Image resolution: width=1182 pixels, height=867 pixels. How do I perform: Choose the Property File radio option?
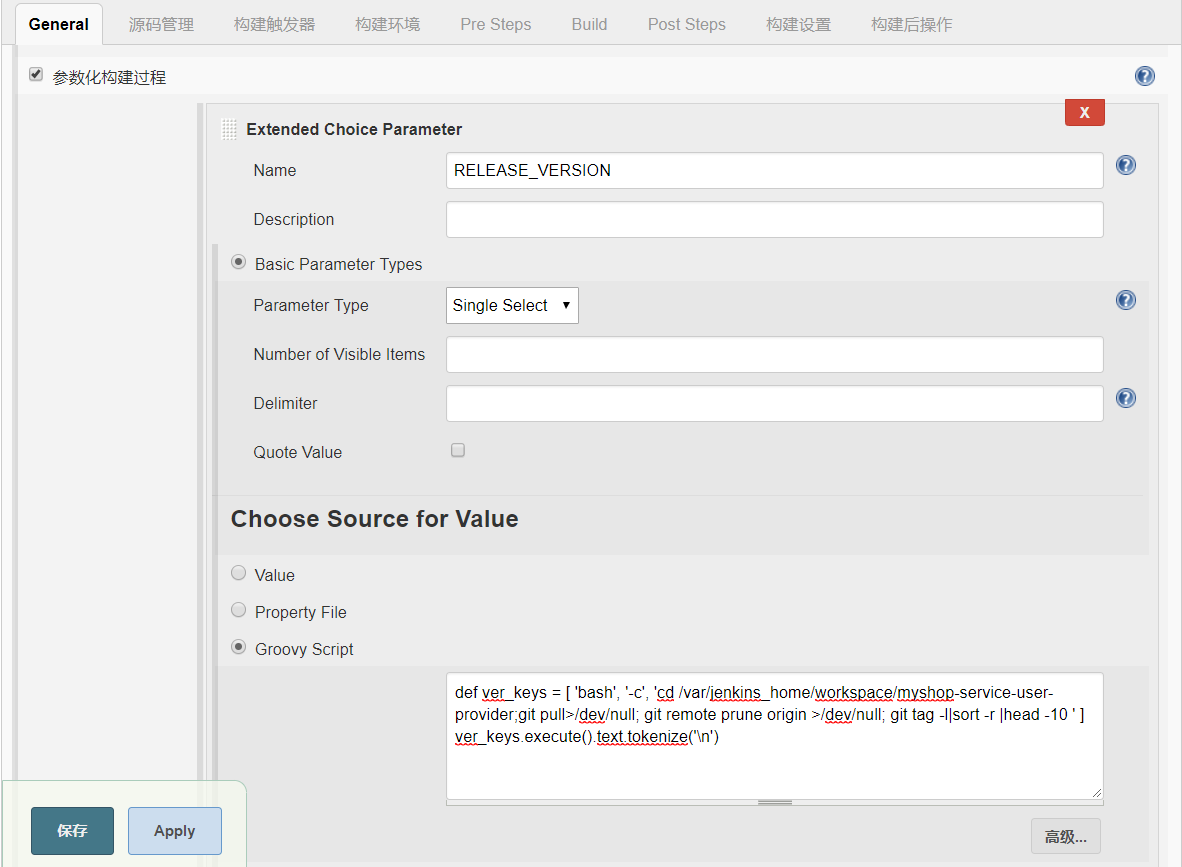[238, 610]
